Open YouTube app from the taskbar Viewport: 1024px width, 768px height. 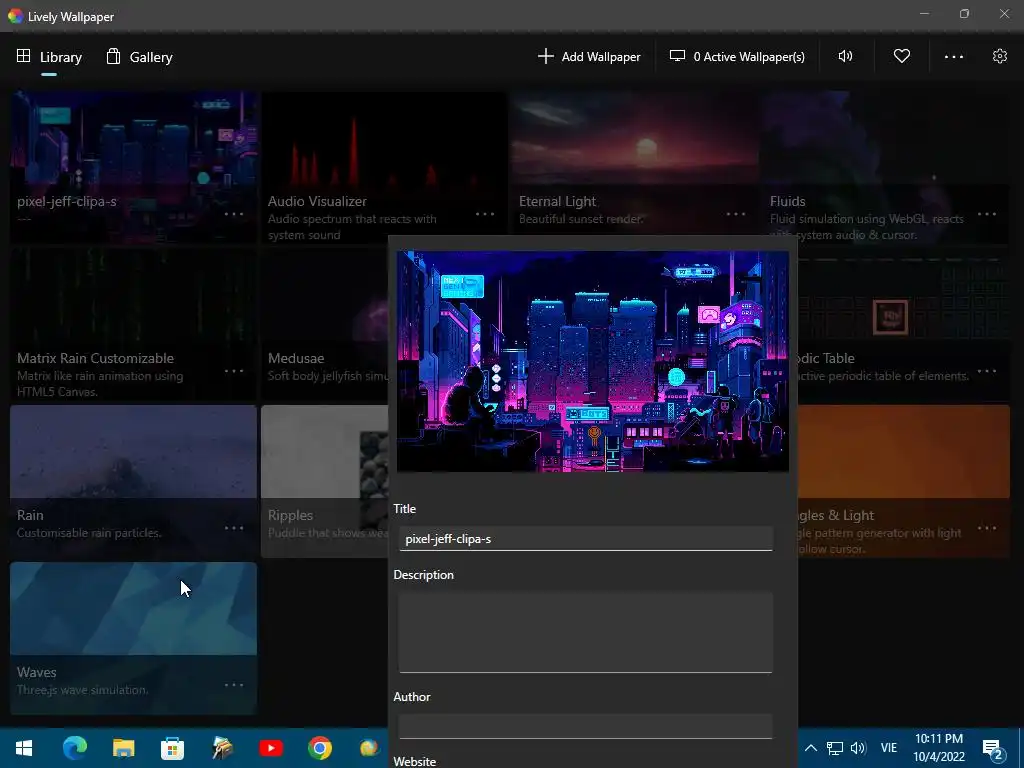coord(270,748)
